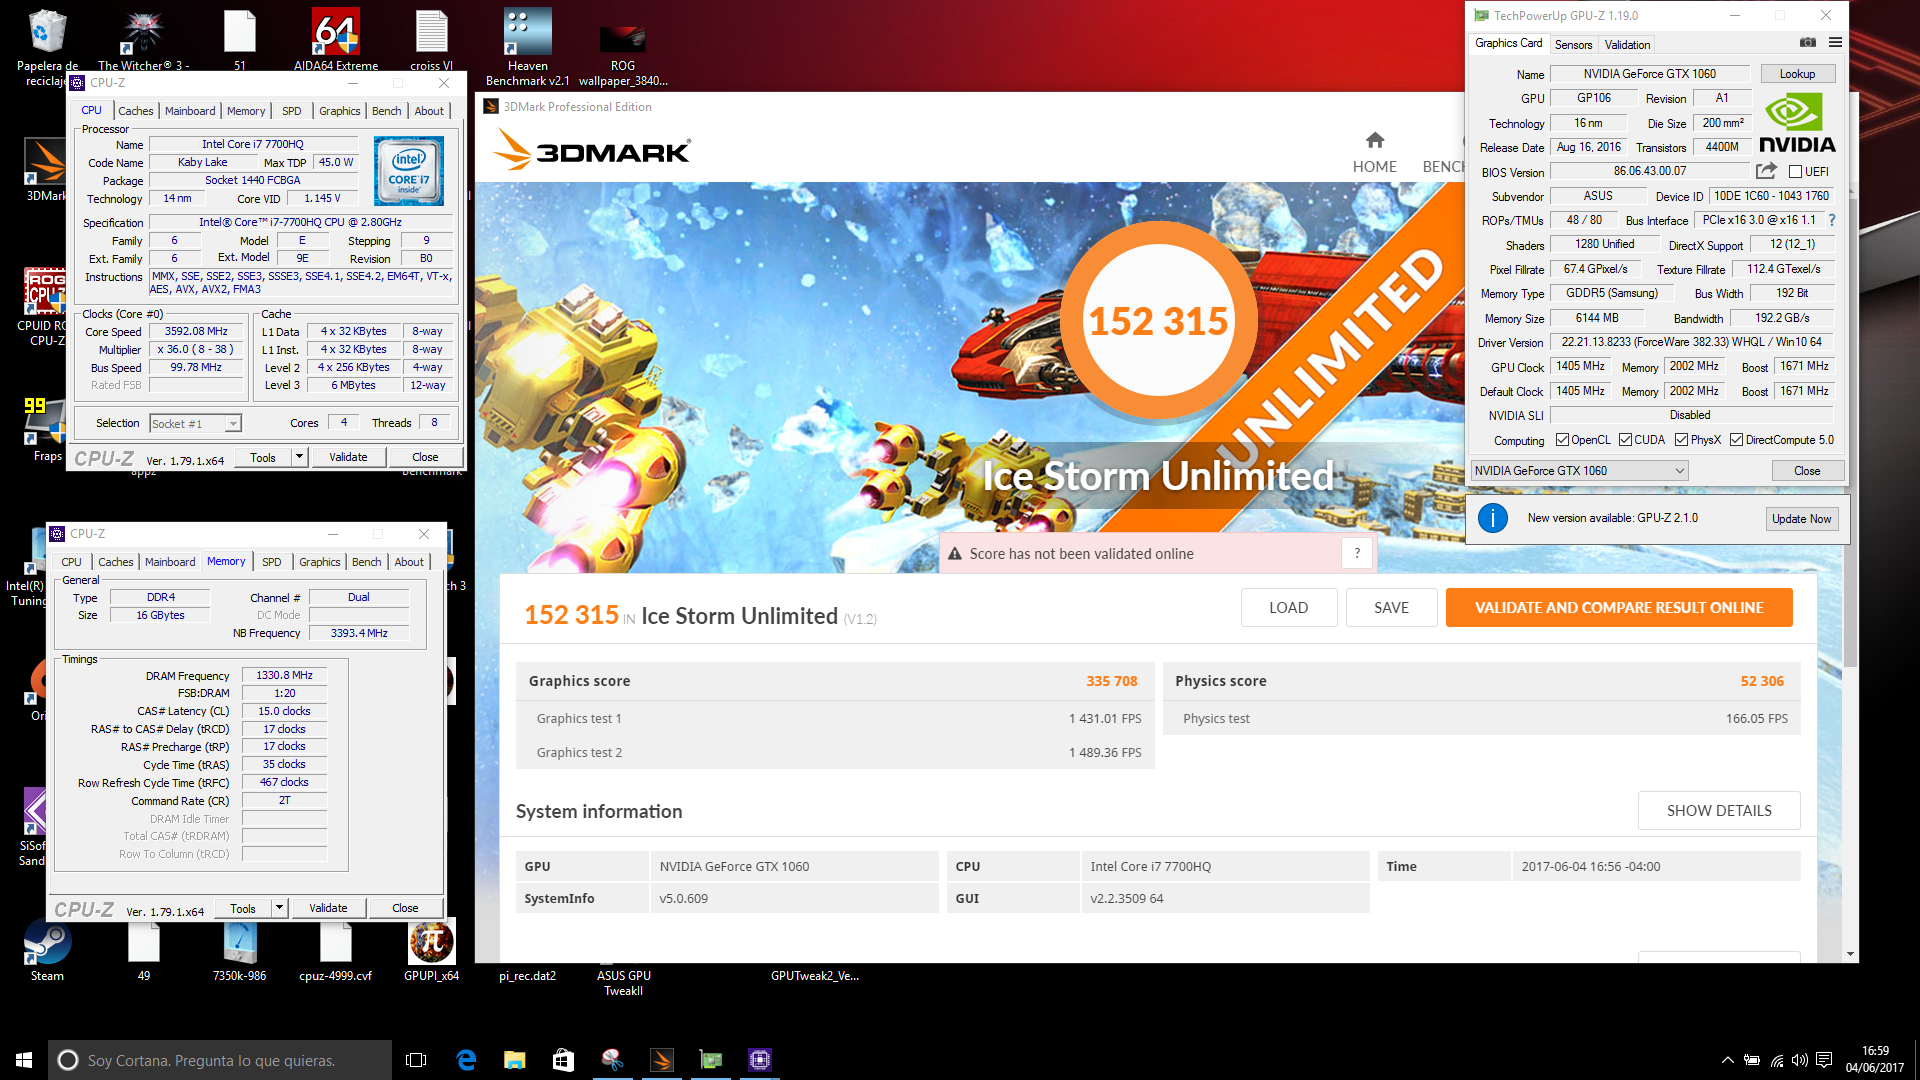Click the scroll down arrow in 3DMark
The image size is (1920, 1080).
(1850, 955)
